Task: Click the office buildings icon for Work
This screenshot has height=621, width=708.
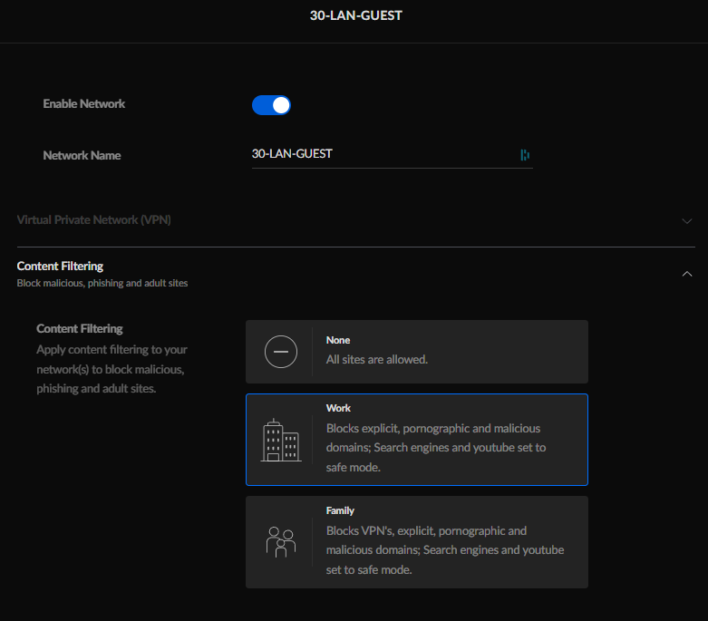Action: [x=280, y=440]
